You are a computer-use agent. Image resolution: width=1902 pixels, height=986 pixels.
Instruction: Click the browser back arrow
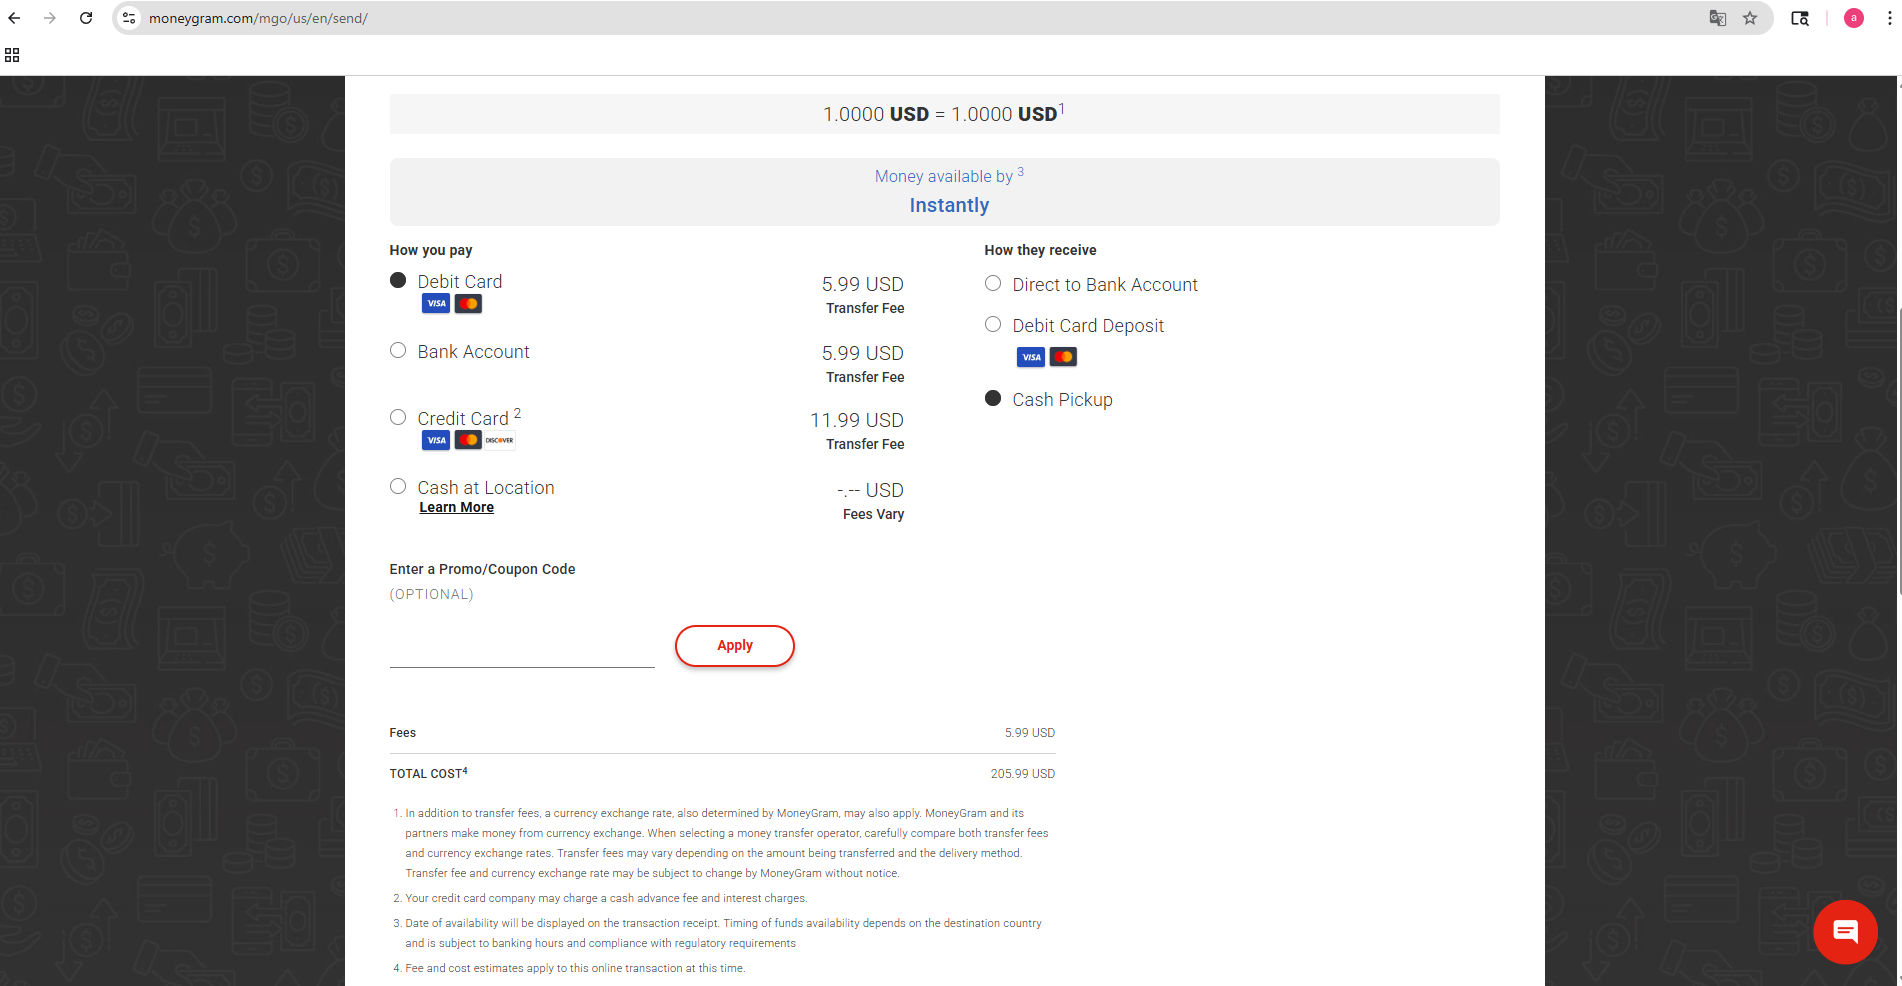pyautogui.click(x=14, y=18)
